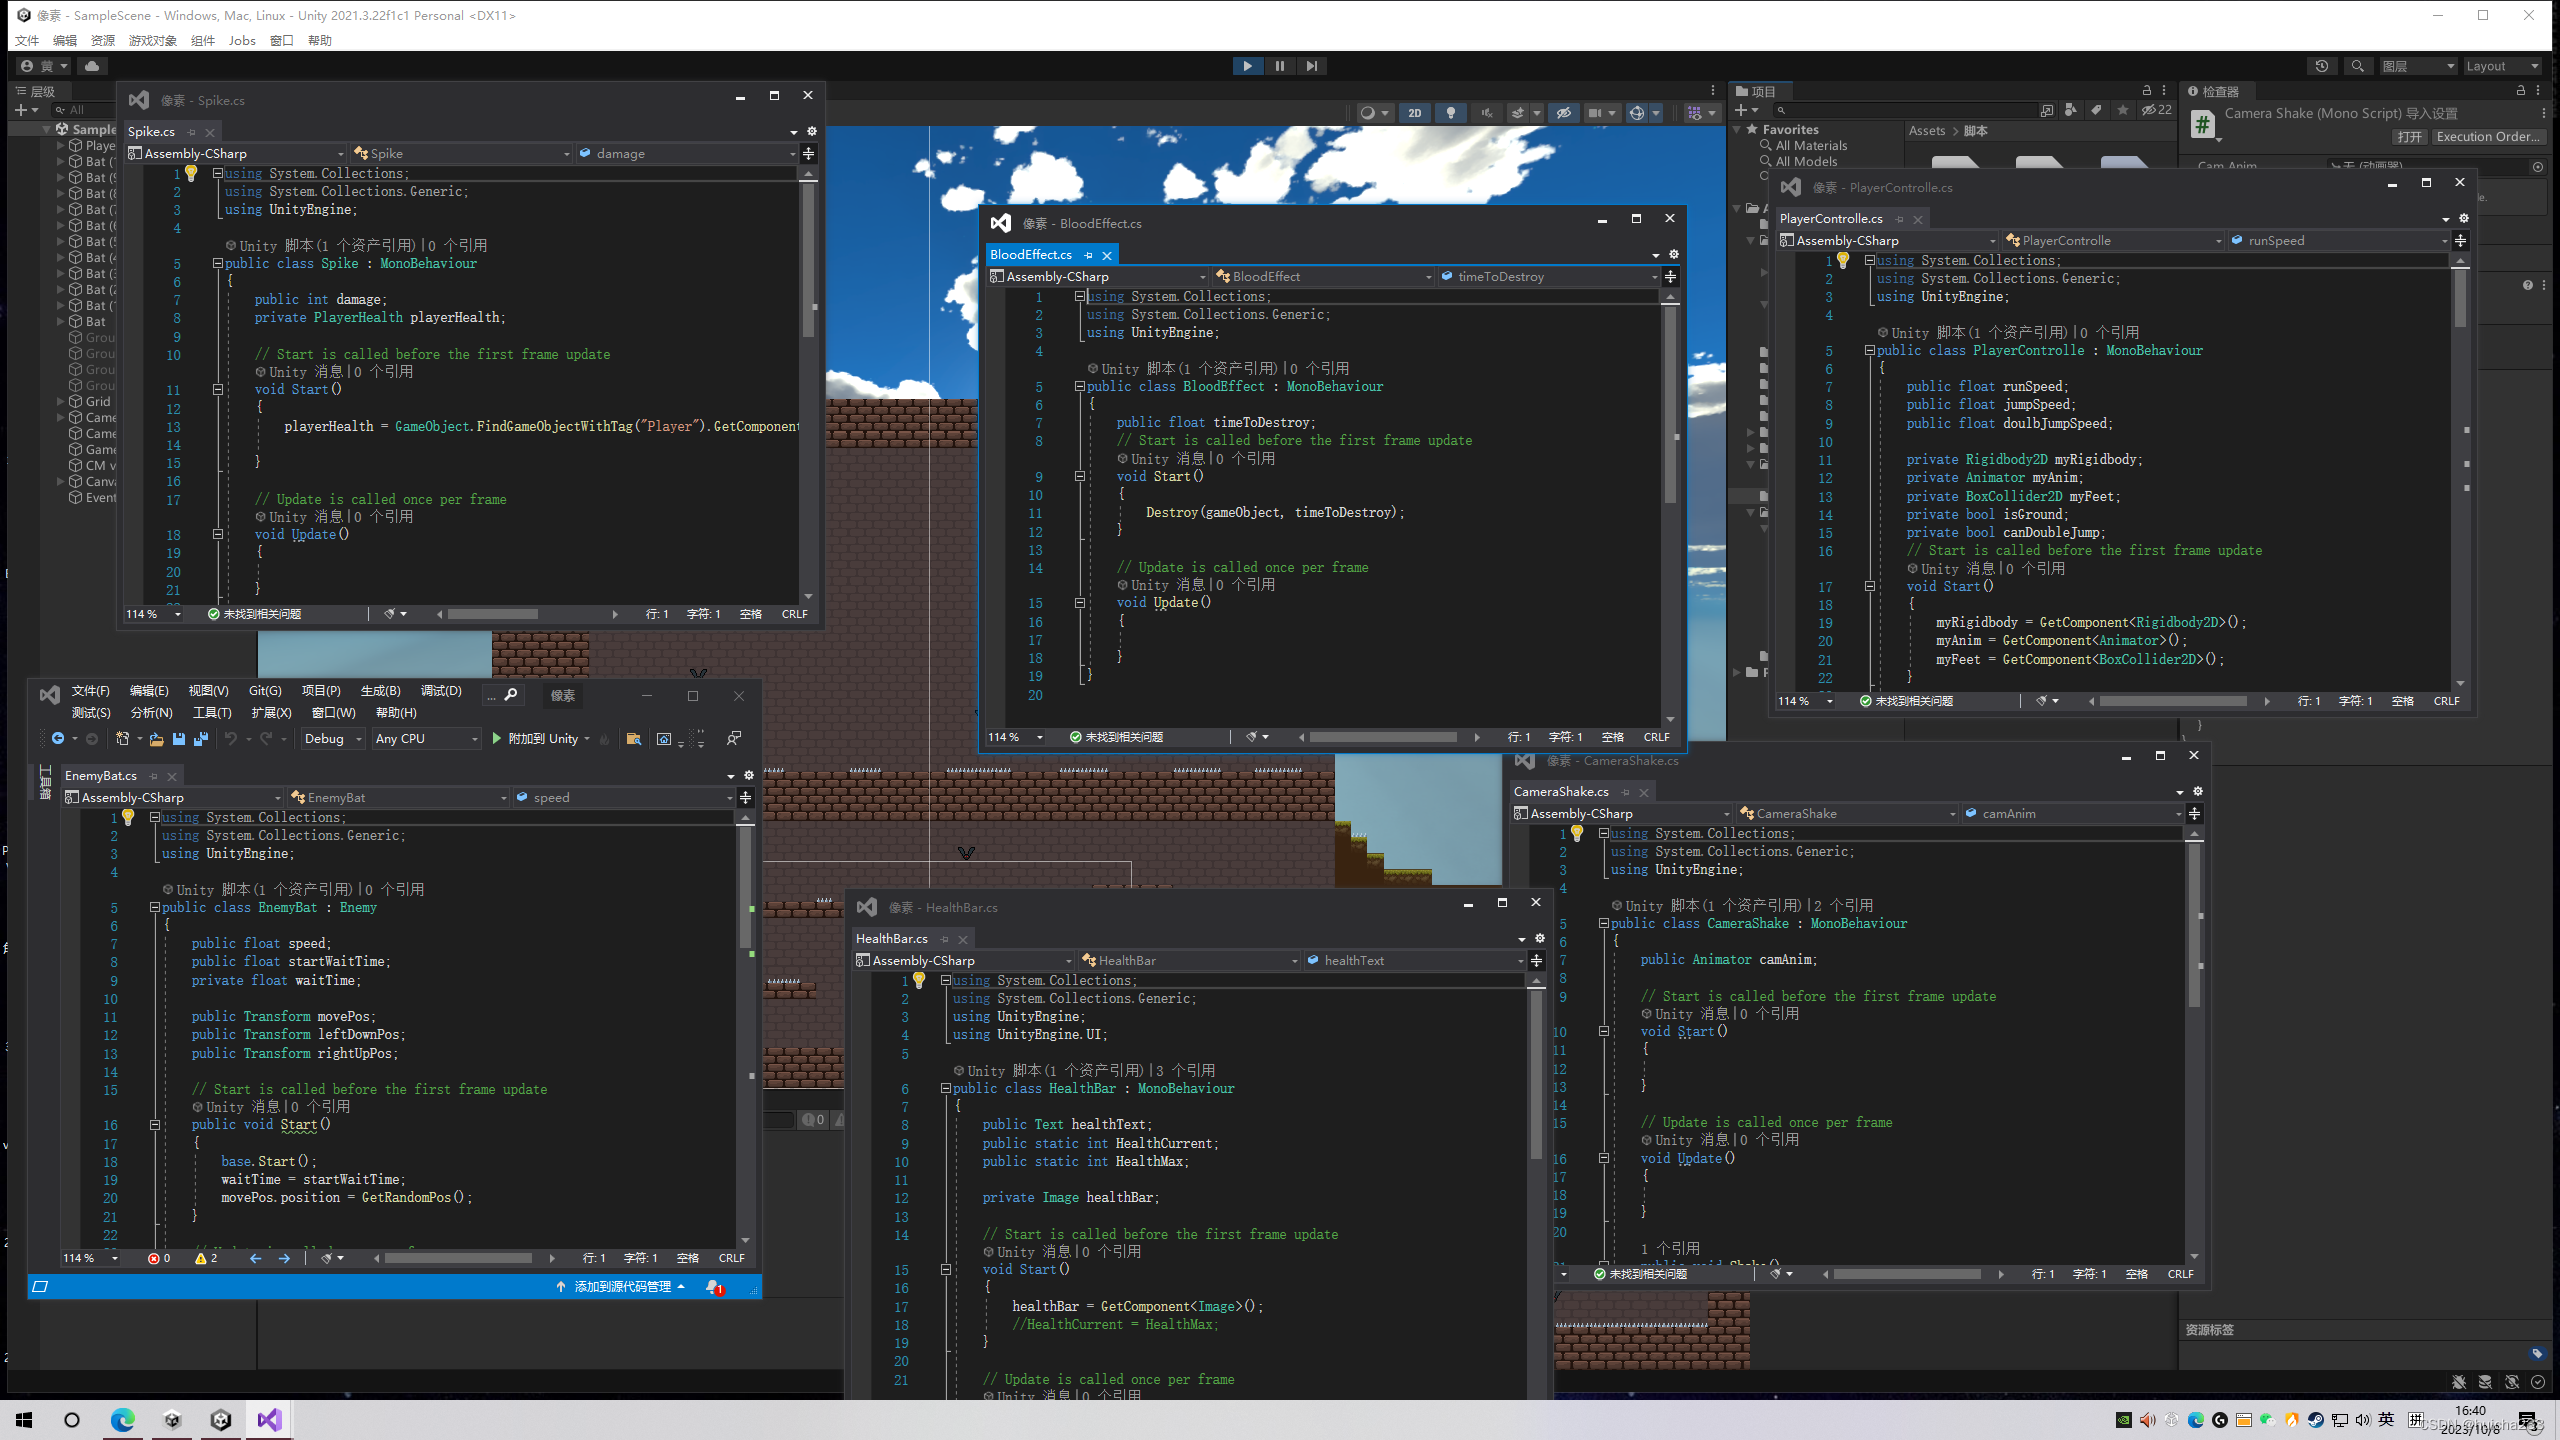This screenshot has height=1440, width=2560.
Task: Click Visual Studio navigate backward icon
Action: (x=58, y=739)
